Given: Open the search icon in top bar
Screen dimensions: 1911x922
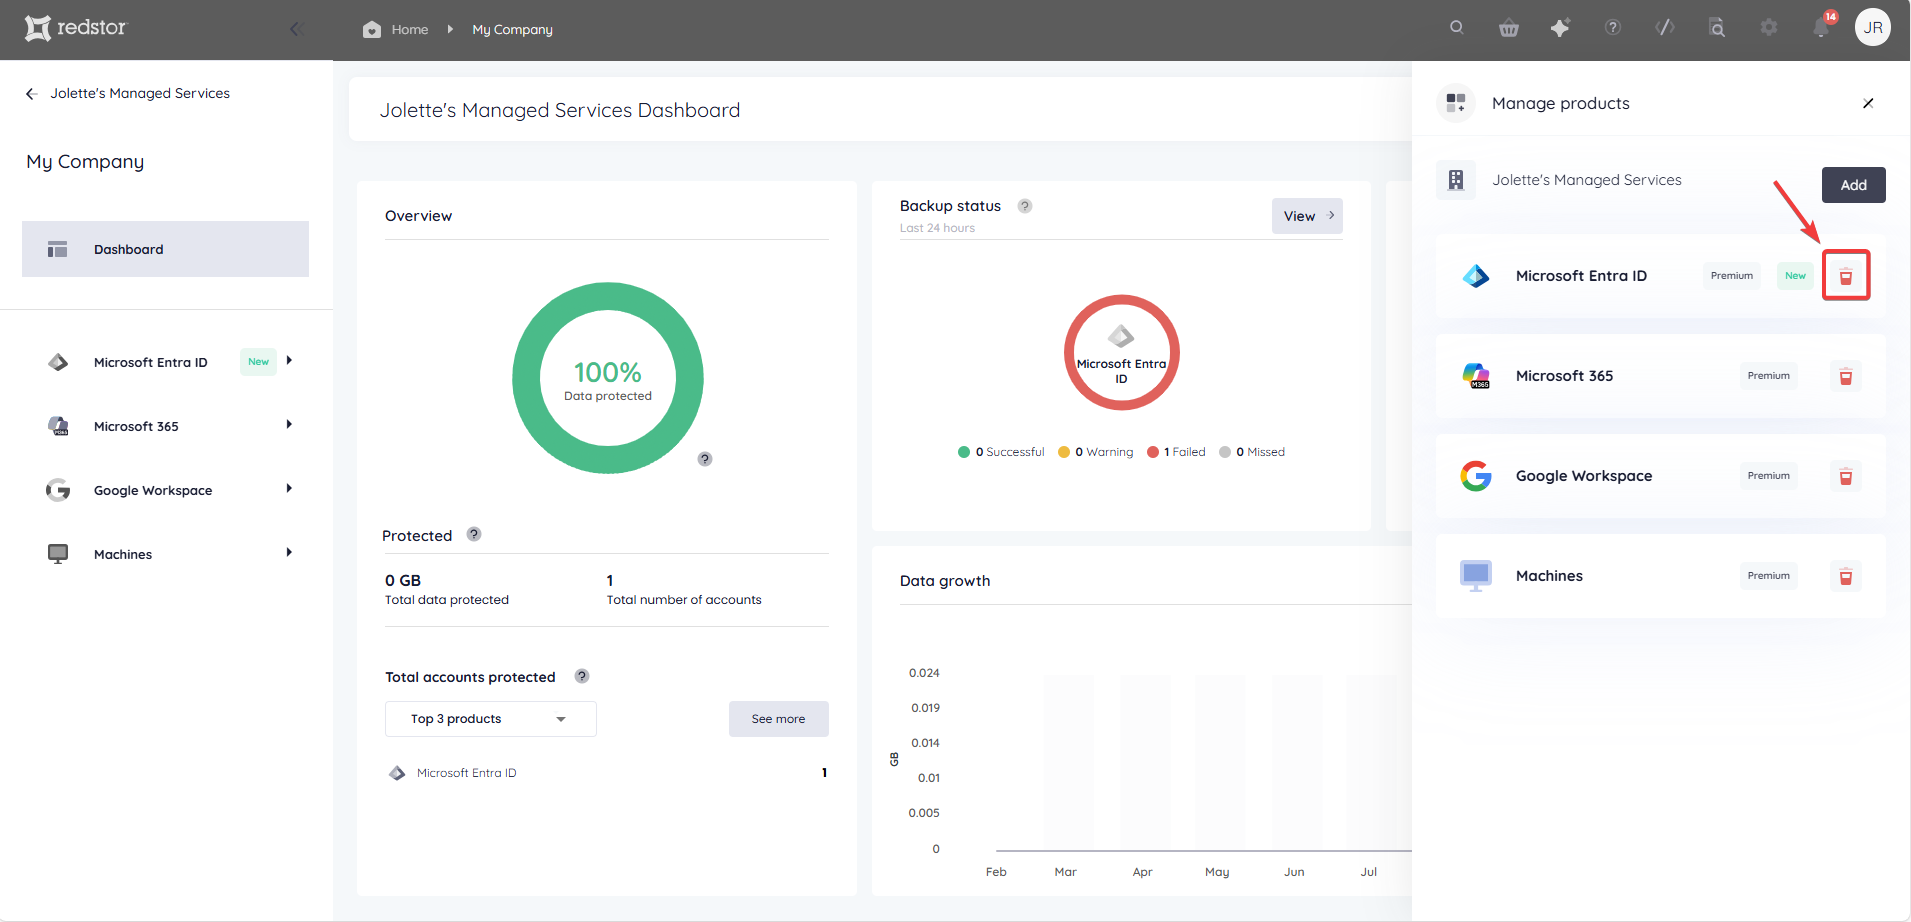Looking at the screenshot, I should pos(1457,28).
